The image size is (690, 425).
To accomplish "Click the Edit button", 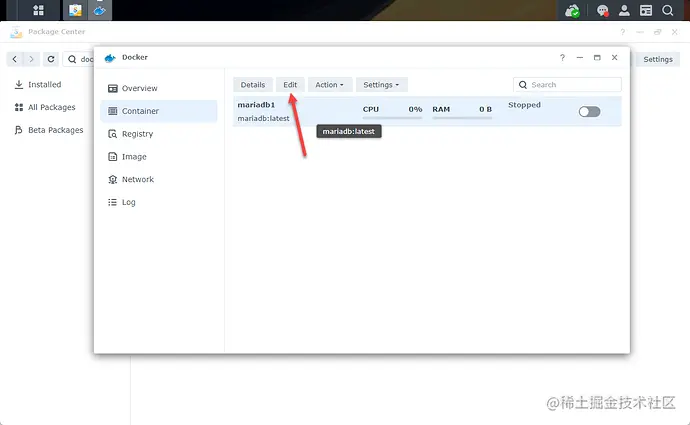I will click(290, 85).
